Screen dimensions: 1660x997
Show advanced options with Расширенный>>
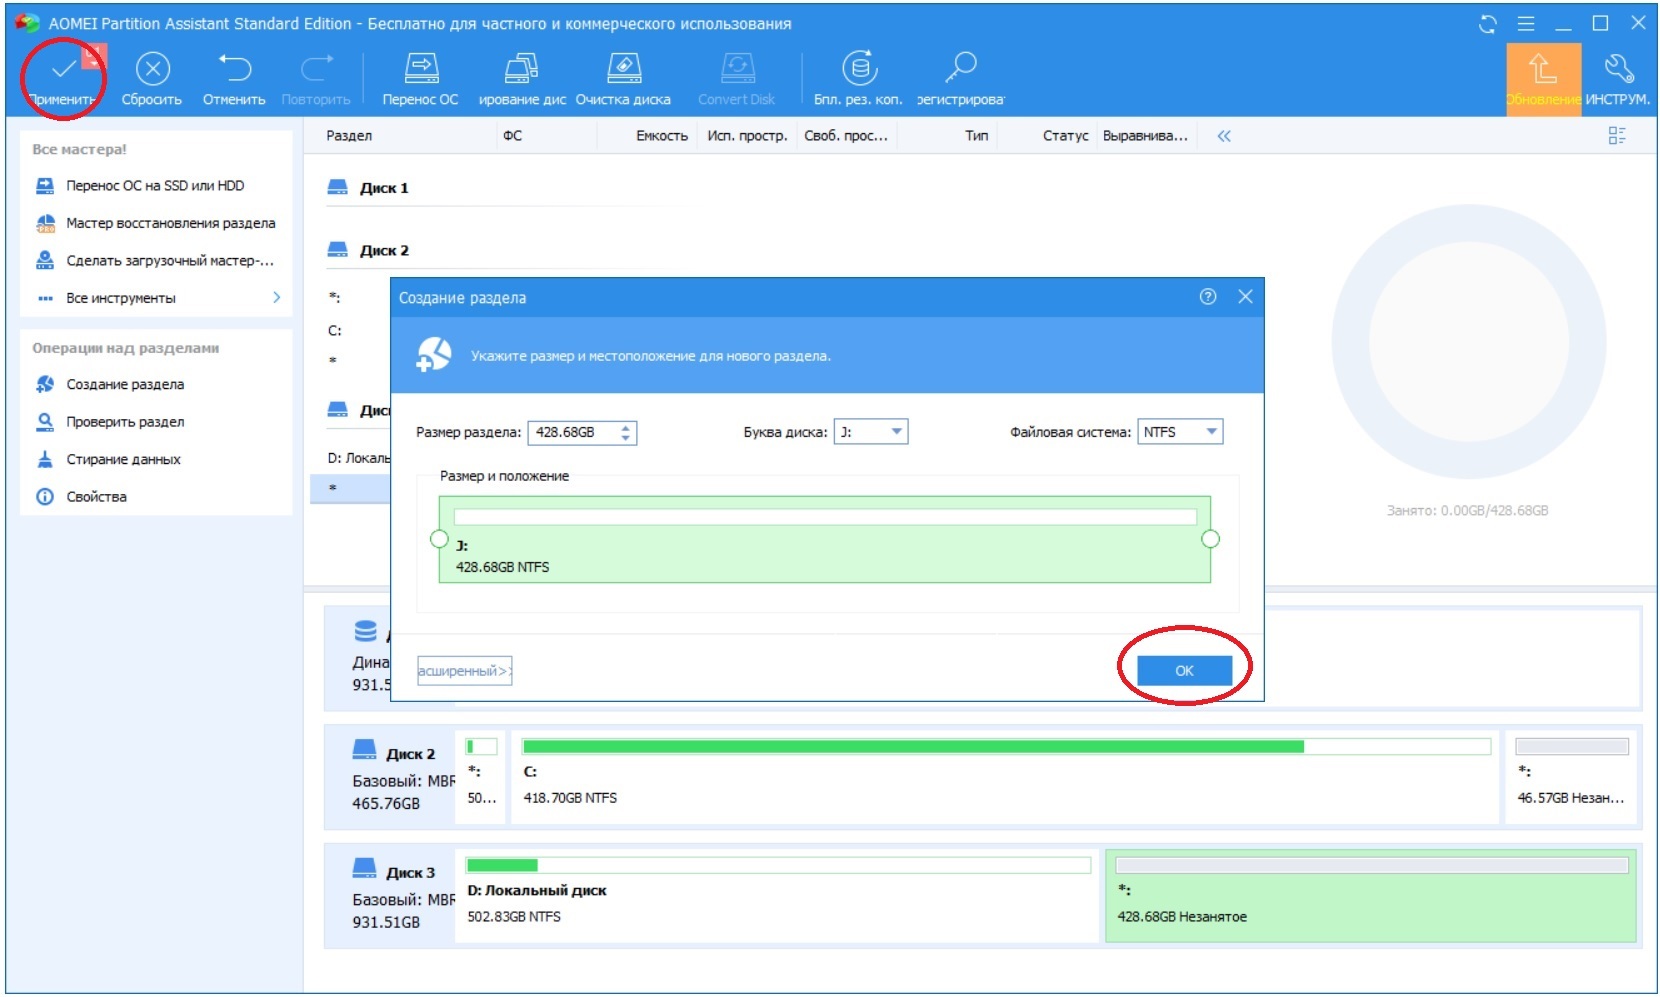coord(465,671)
